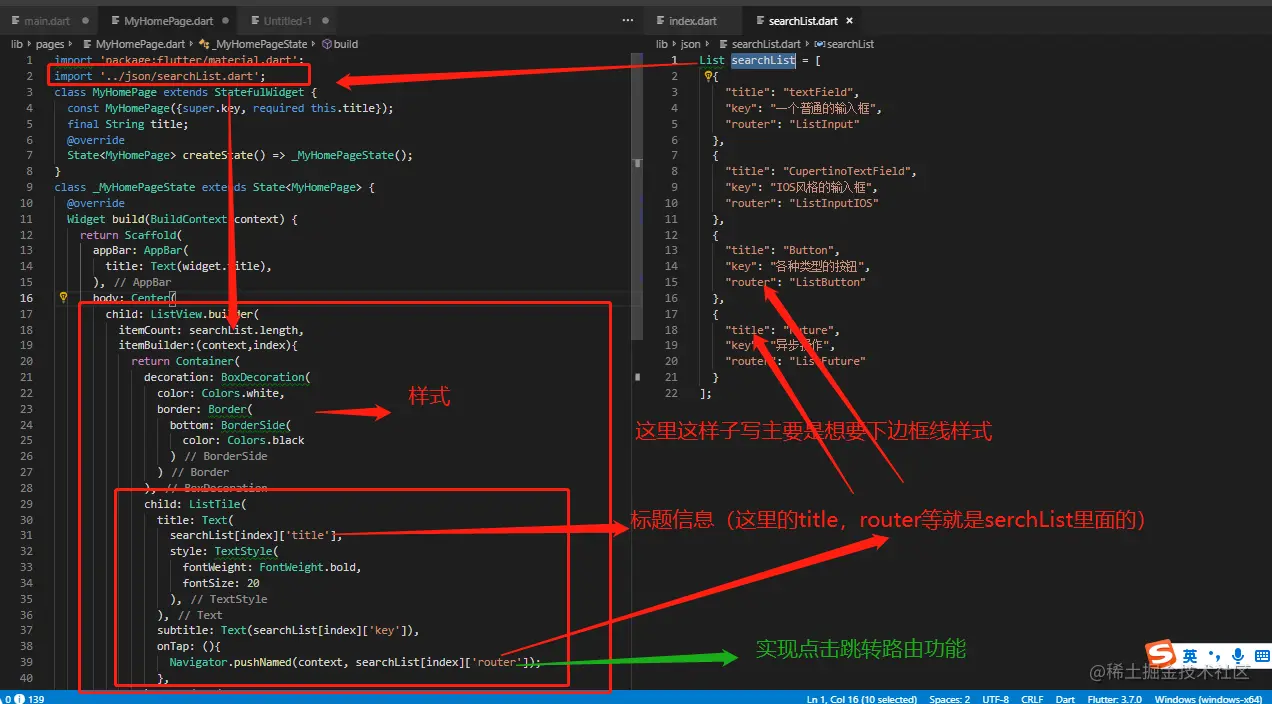This screenshot has height=704, width=1272.
Task: Open the lightbulb quick fix in searchList.dart editor
Action: (x=708, y=76)
